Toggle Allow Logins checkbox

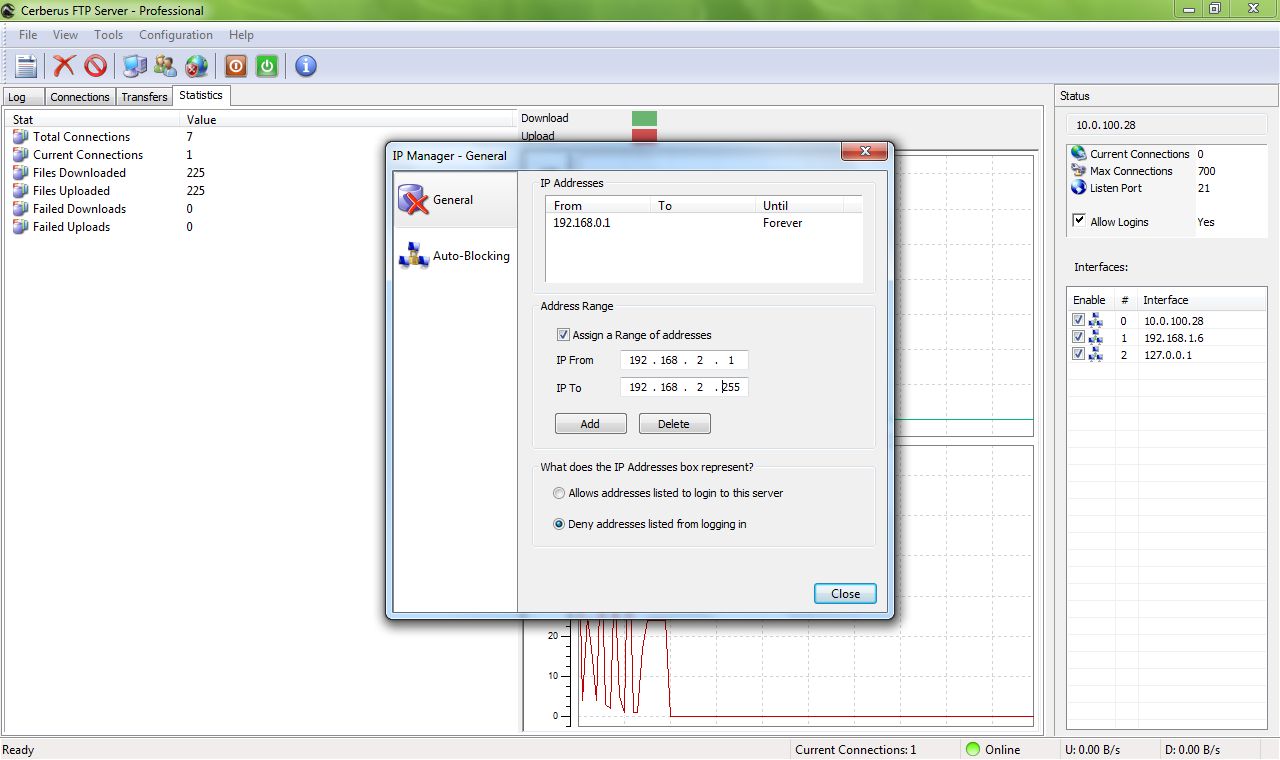click(x=1079, y=221)
